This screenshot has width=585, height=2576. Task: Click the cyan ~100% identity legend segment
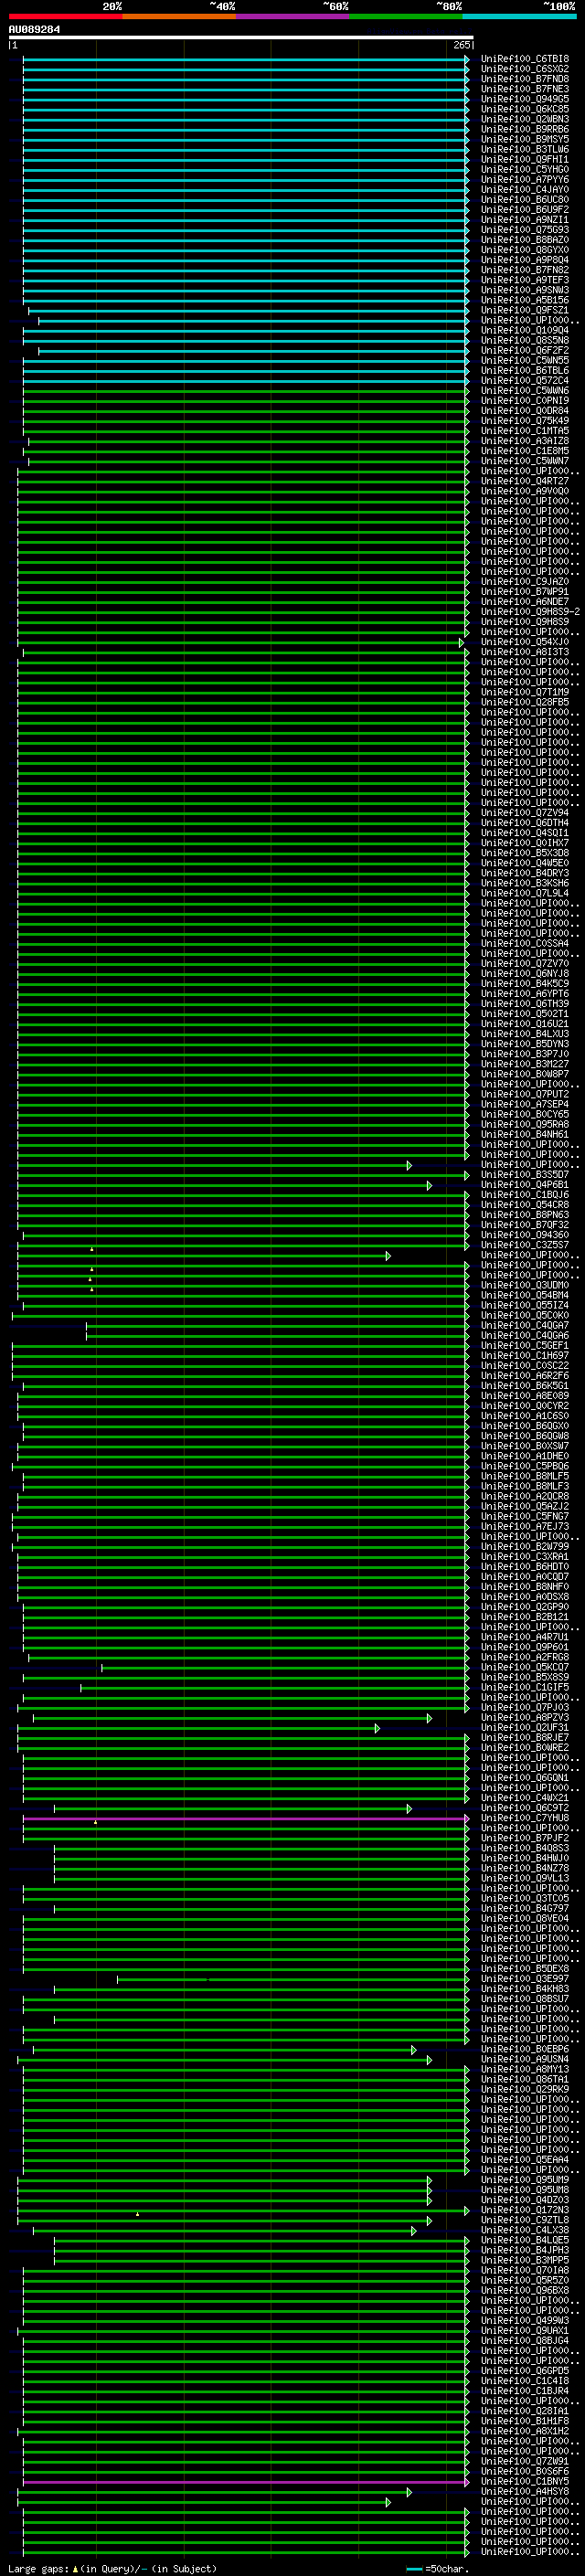click(x=519, y=16)
